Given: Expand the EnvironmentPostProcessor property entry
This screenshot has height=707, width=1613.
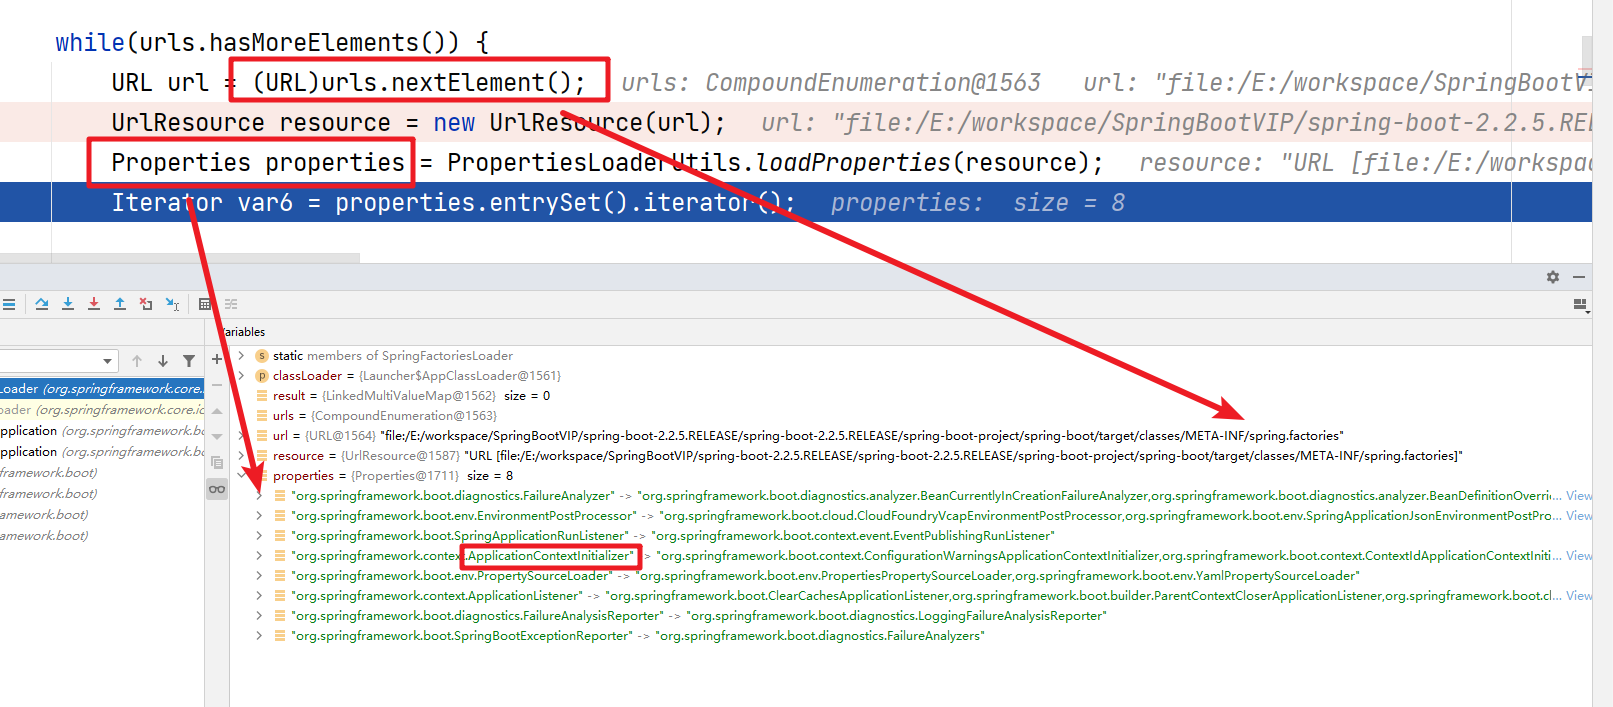Looking at the screenshot, I should pyautogui.click(x=259, y=515).
